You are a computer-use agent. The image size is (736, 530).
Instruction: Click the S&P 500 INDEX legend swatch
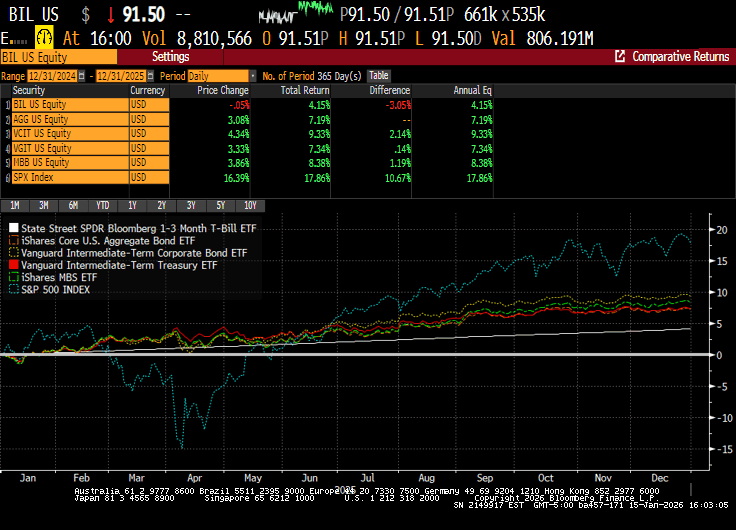pyautogui.click(x=14, y=289)
